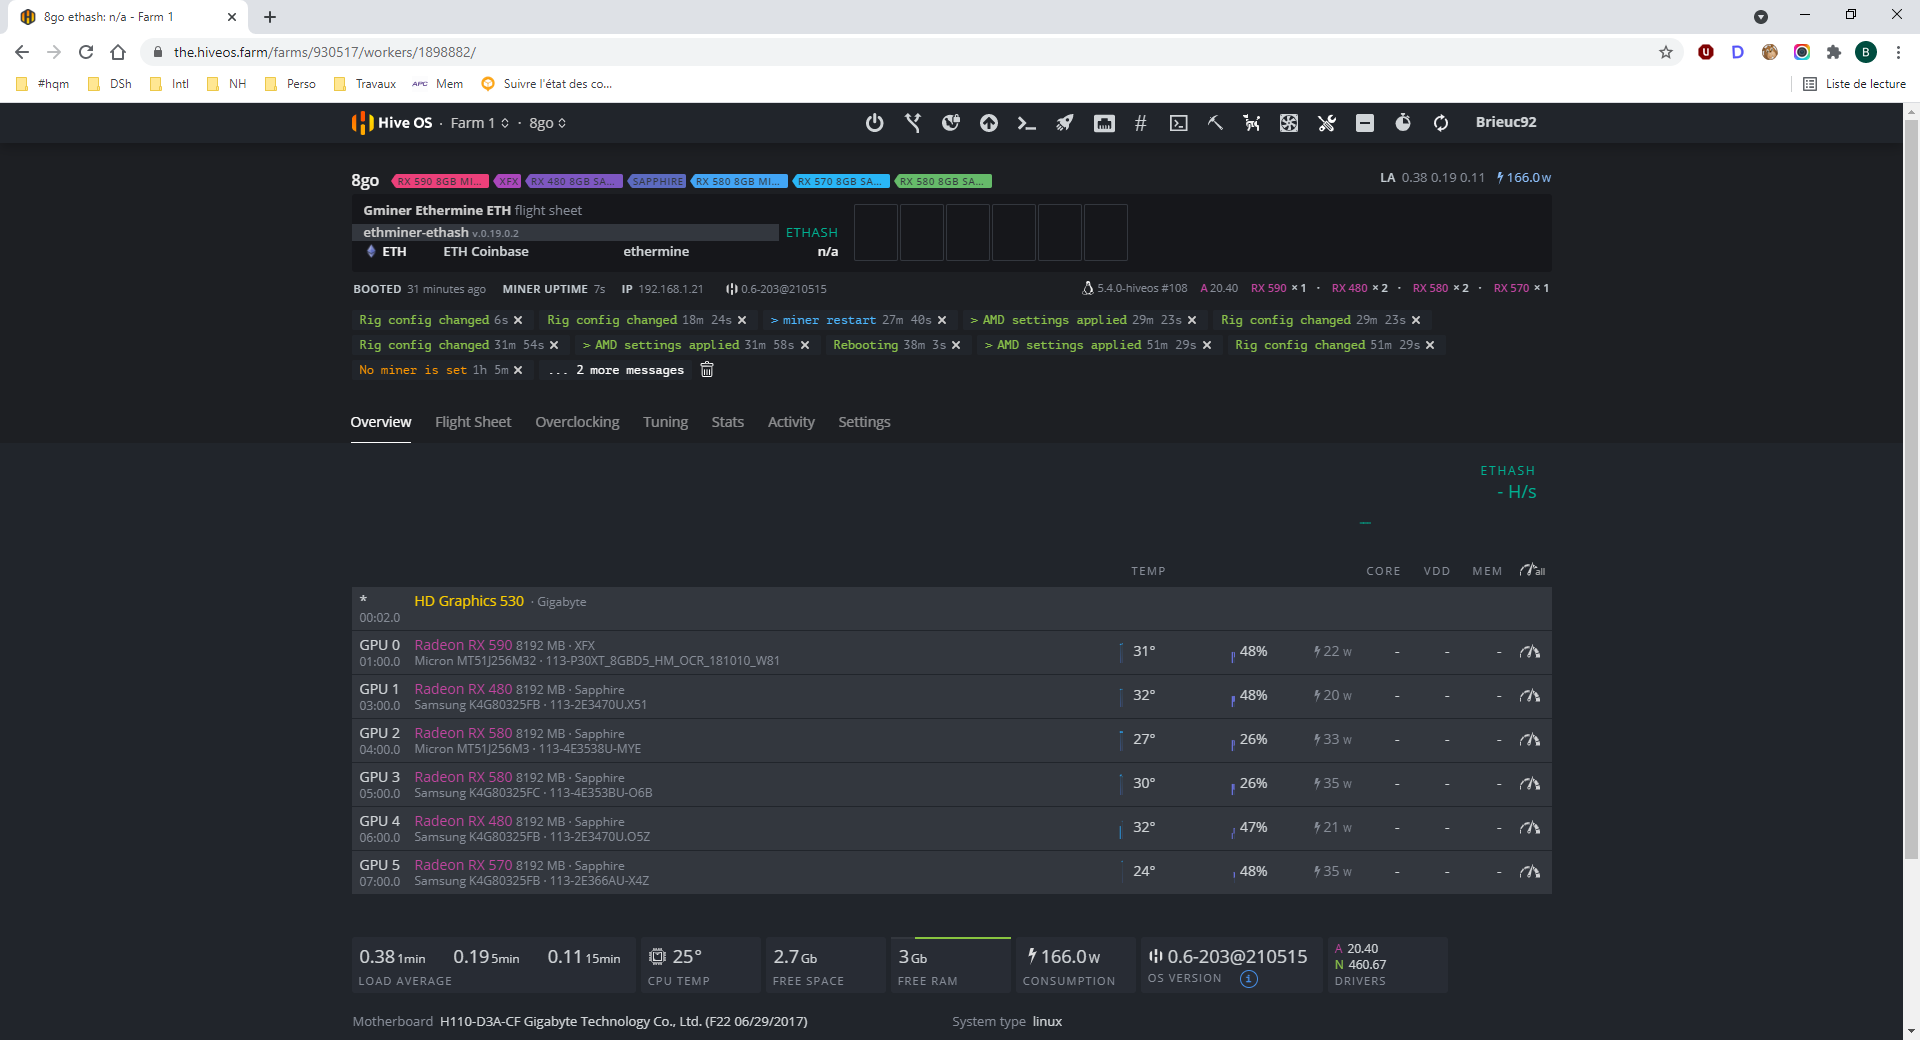Click the minus box icon in toolbar
1920x1040 pixels.
click(x=1365, y=123)
